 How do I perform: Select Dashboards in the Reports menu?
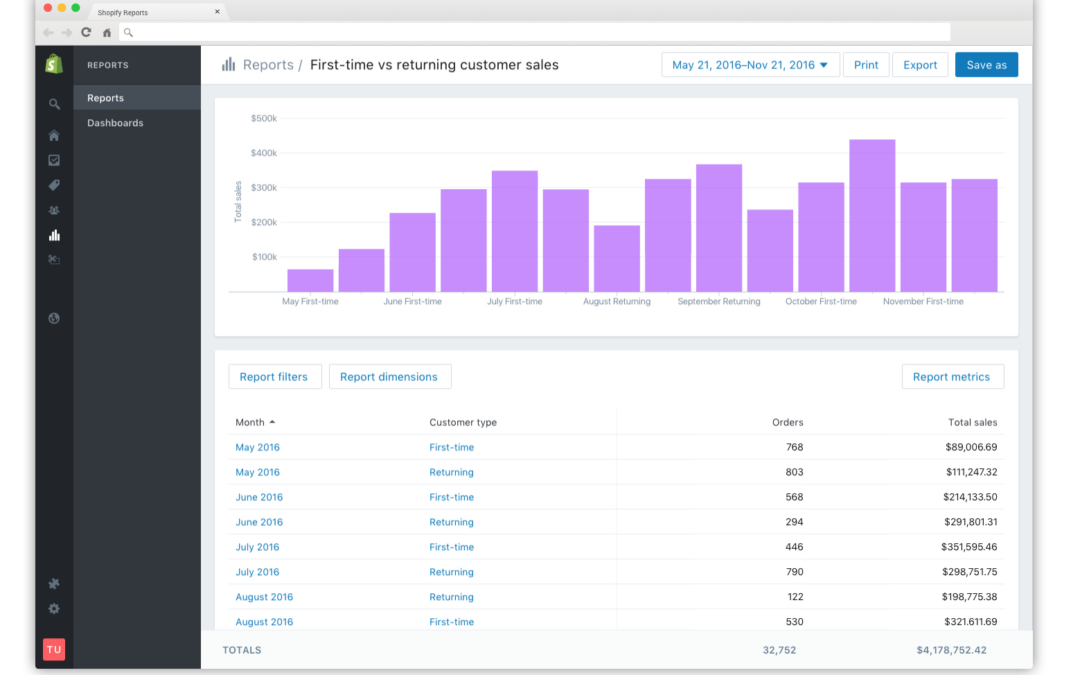115,123
